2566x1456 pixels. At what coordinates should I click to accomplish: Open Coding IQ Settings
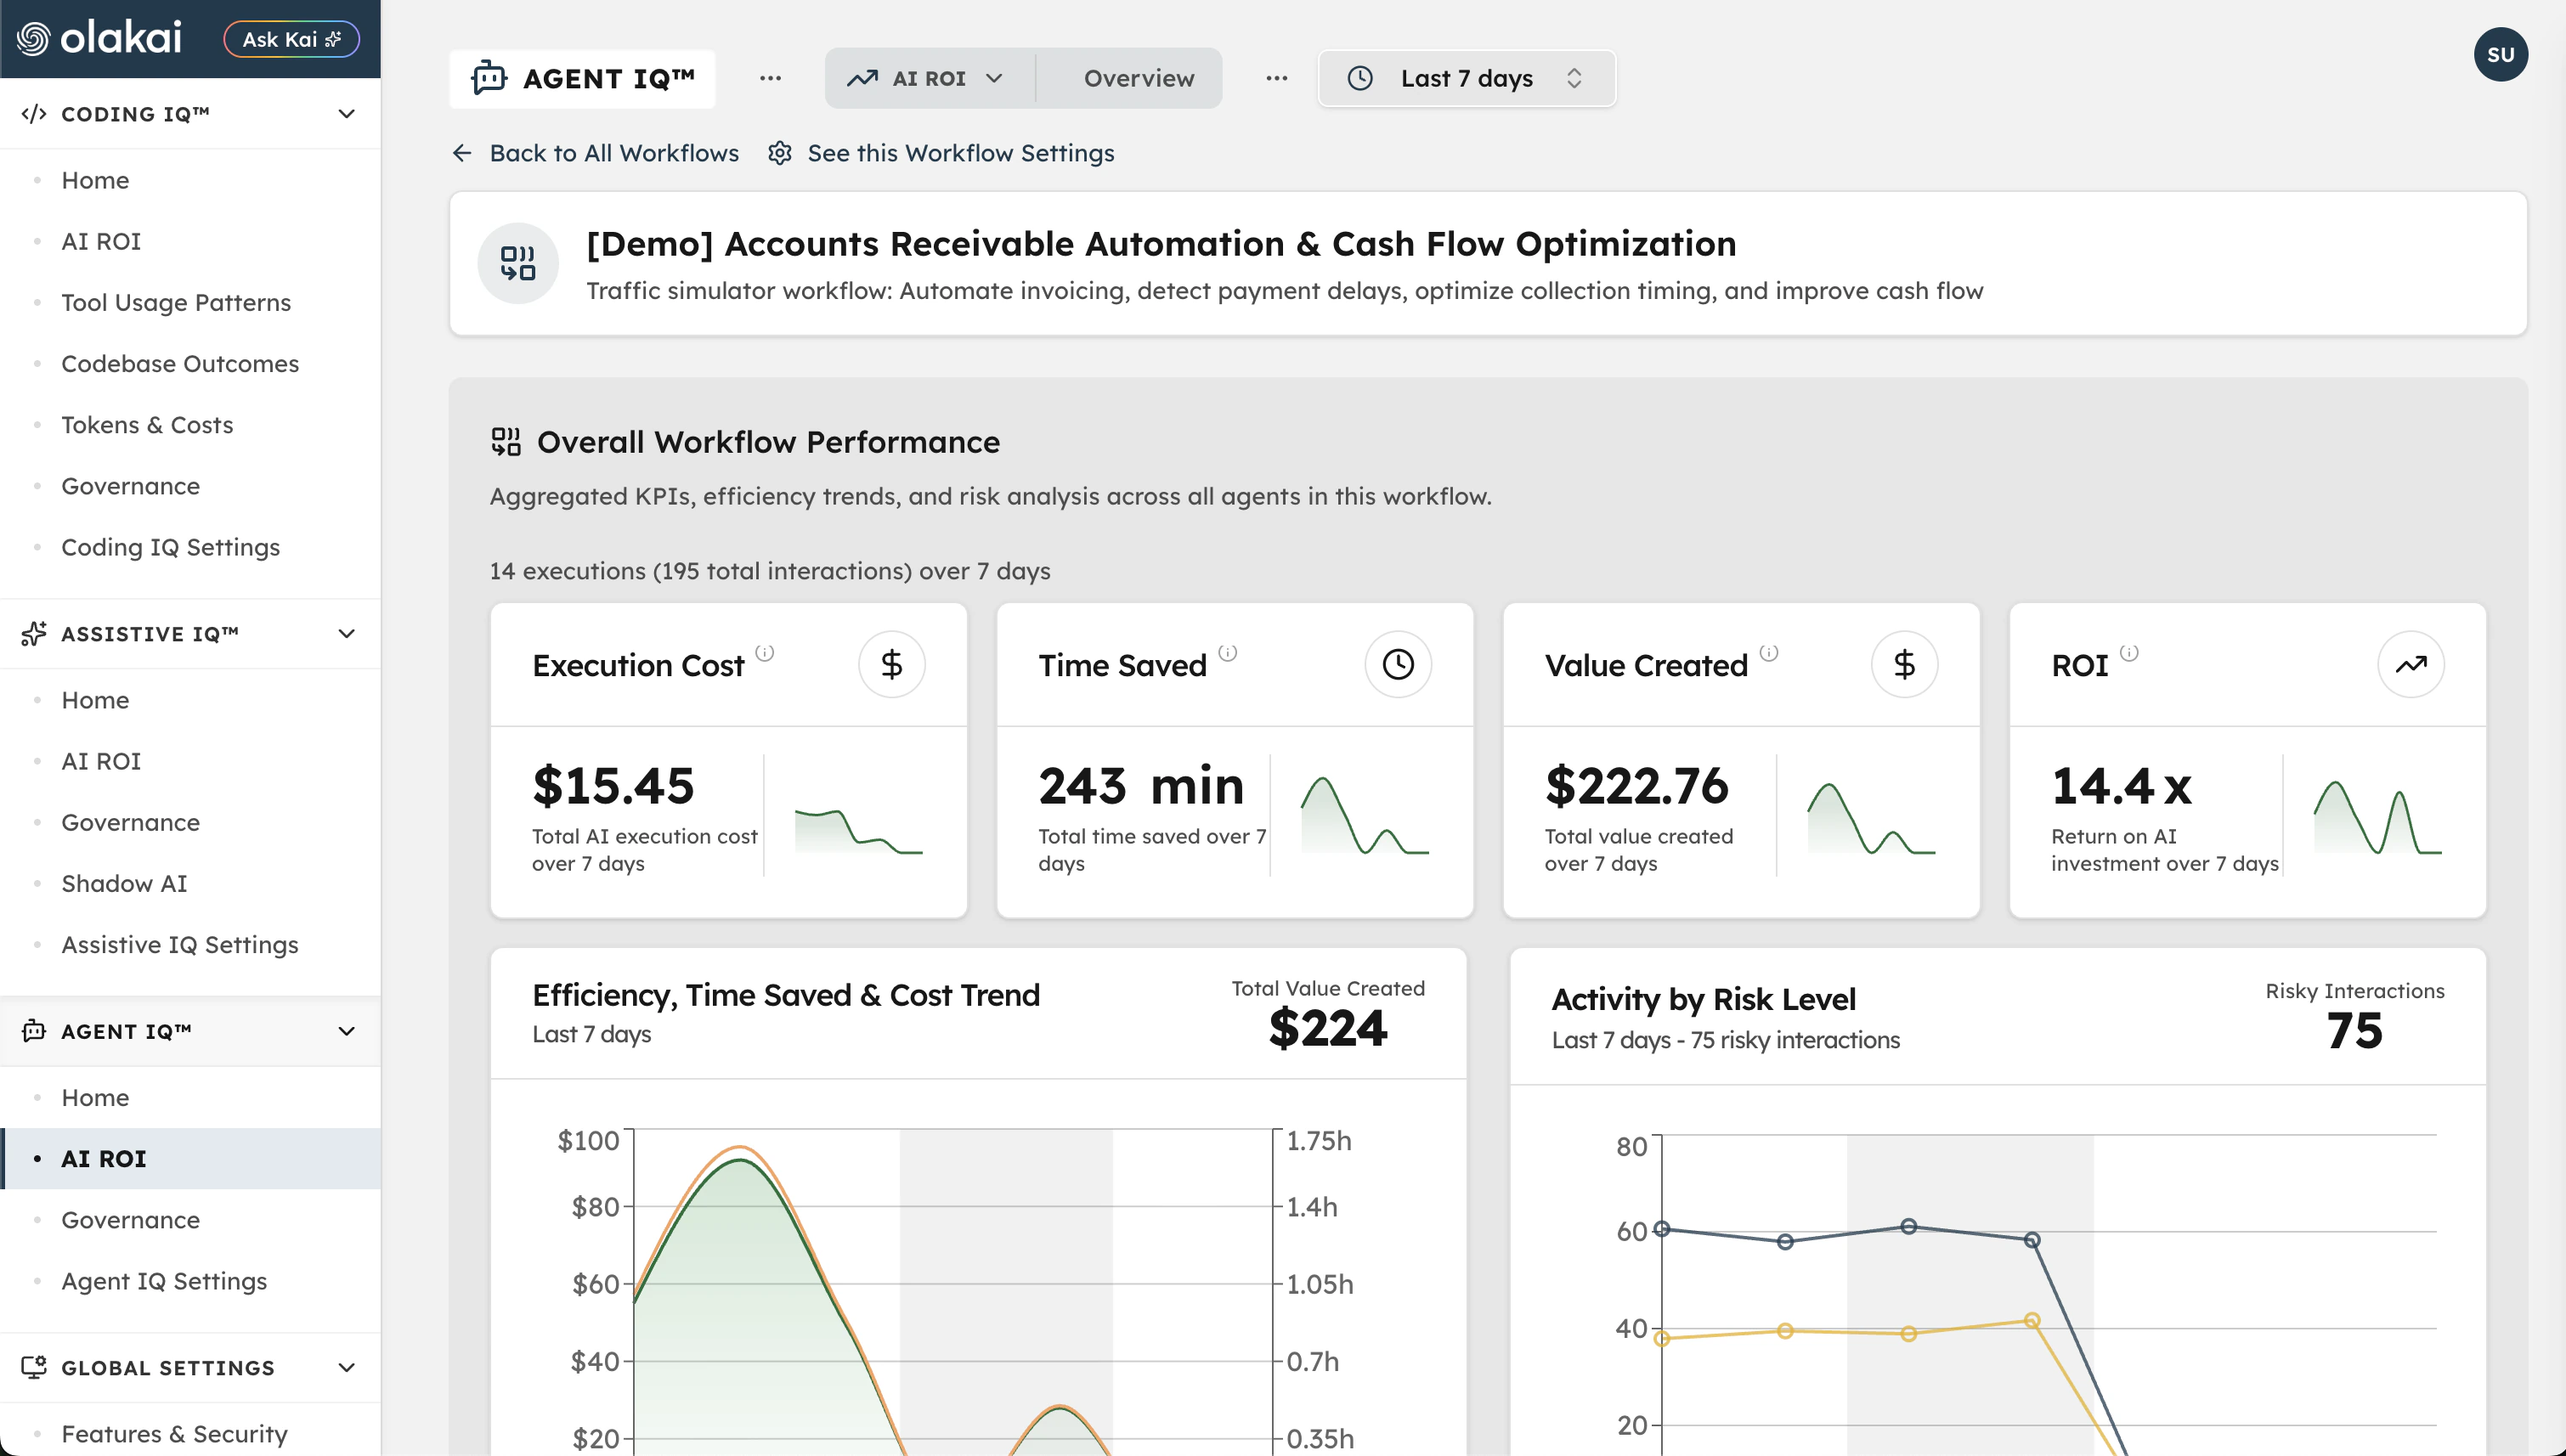coord(171,547)
